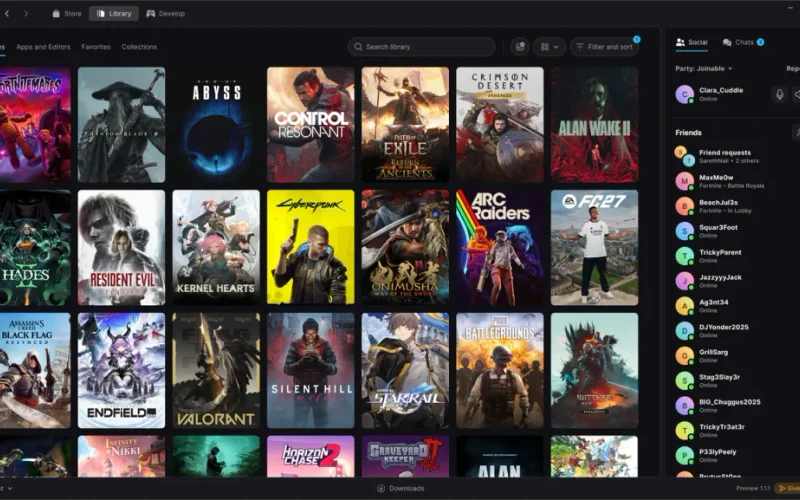Open the Endfield game tile
The image size is (800, 500).
click(x=121, y=370)
